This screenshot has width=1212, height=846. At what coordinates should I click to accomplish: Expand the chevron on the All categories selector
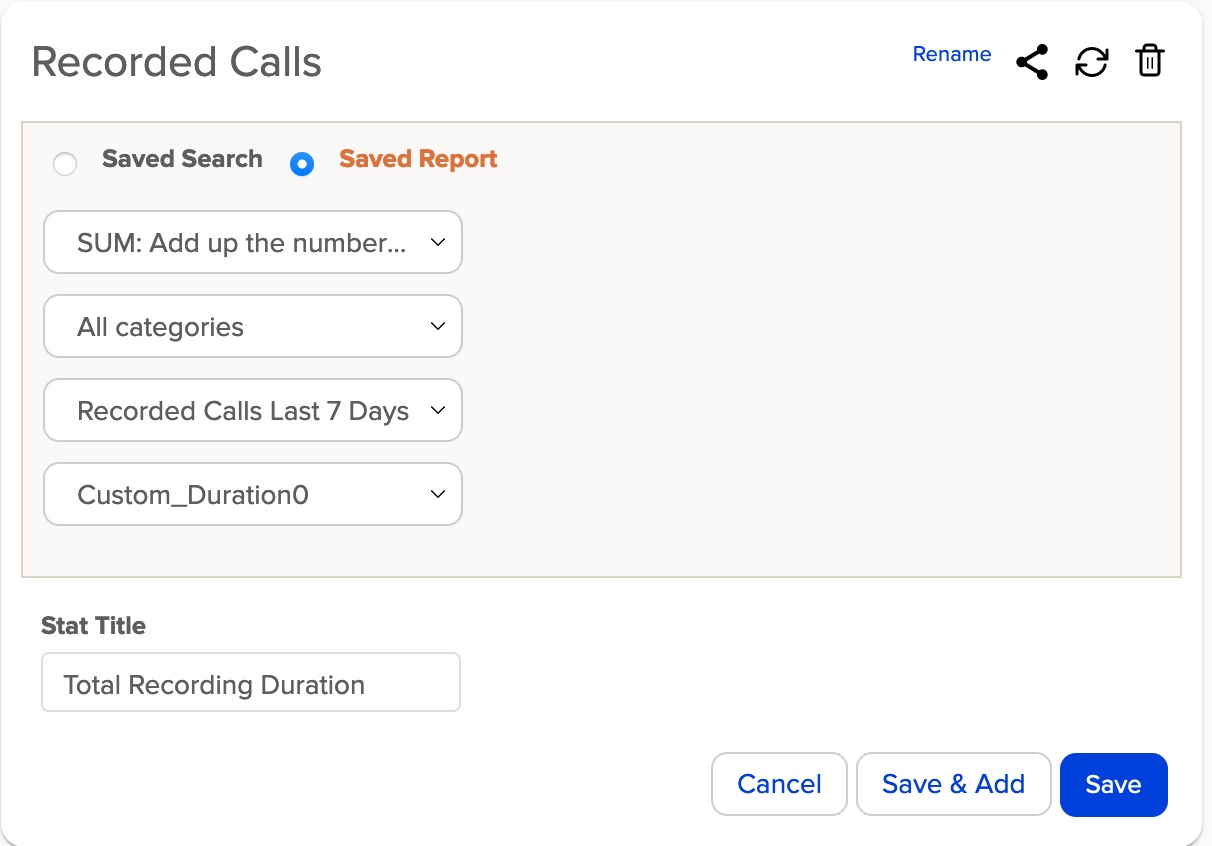point(437,326)
